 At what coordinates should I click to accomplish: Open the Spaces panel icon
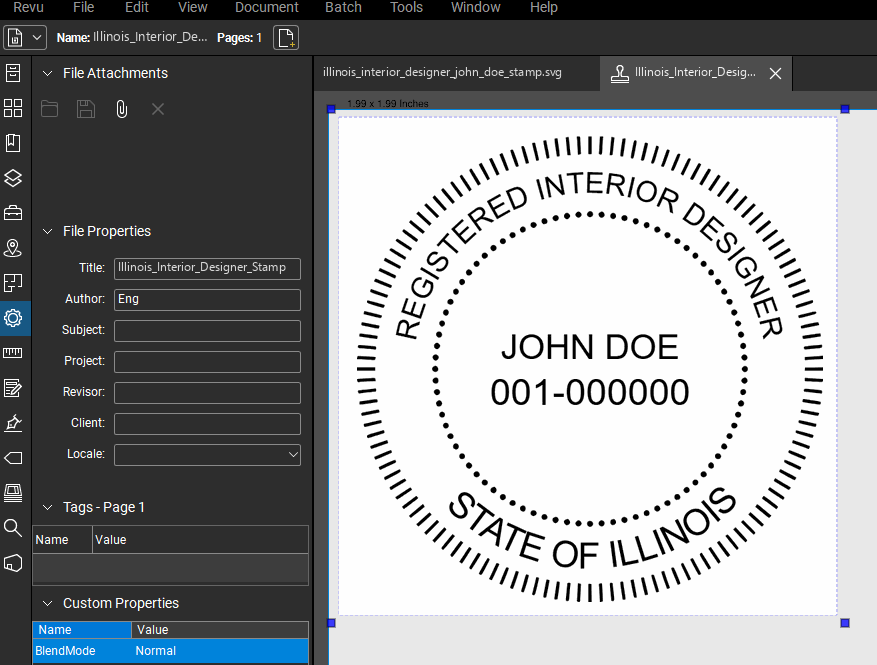click(13, 283)
